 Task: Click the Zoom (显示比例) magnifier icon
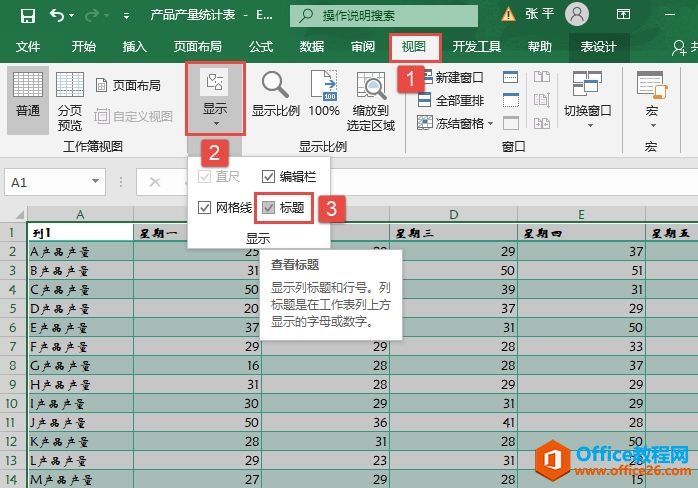click(276, 95)
